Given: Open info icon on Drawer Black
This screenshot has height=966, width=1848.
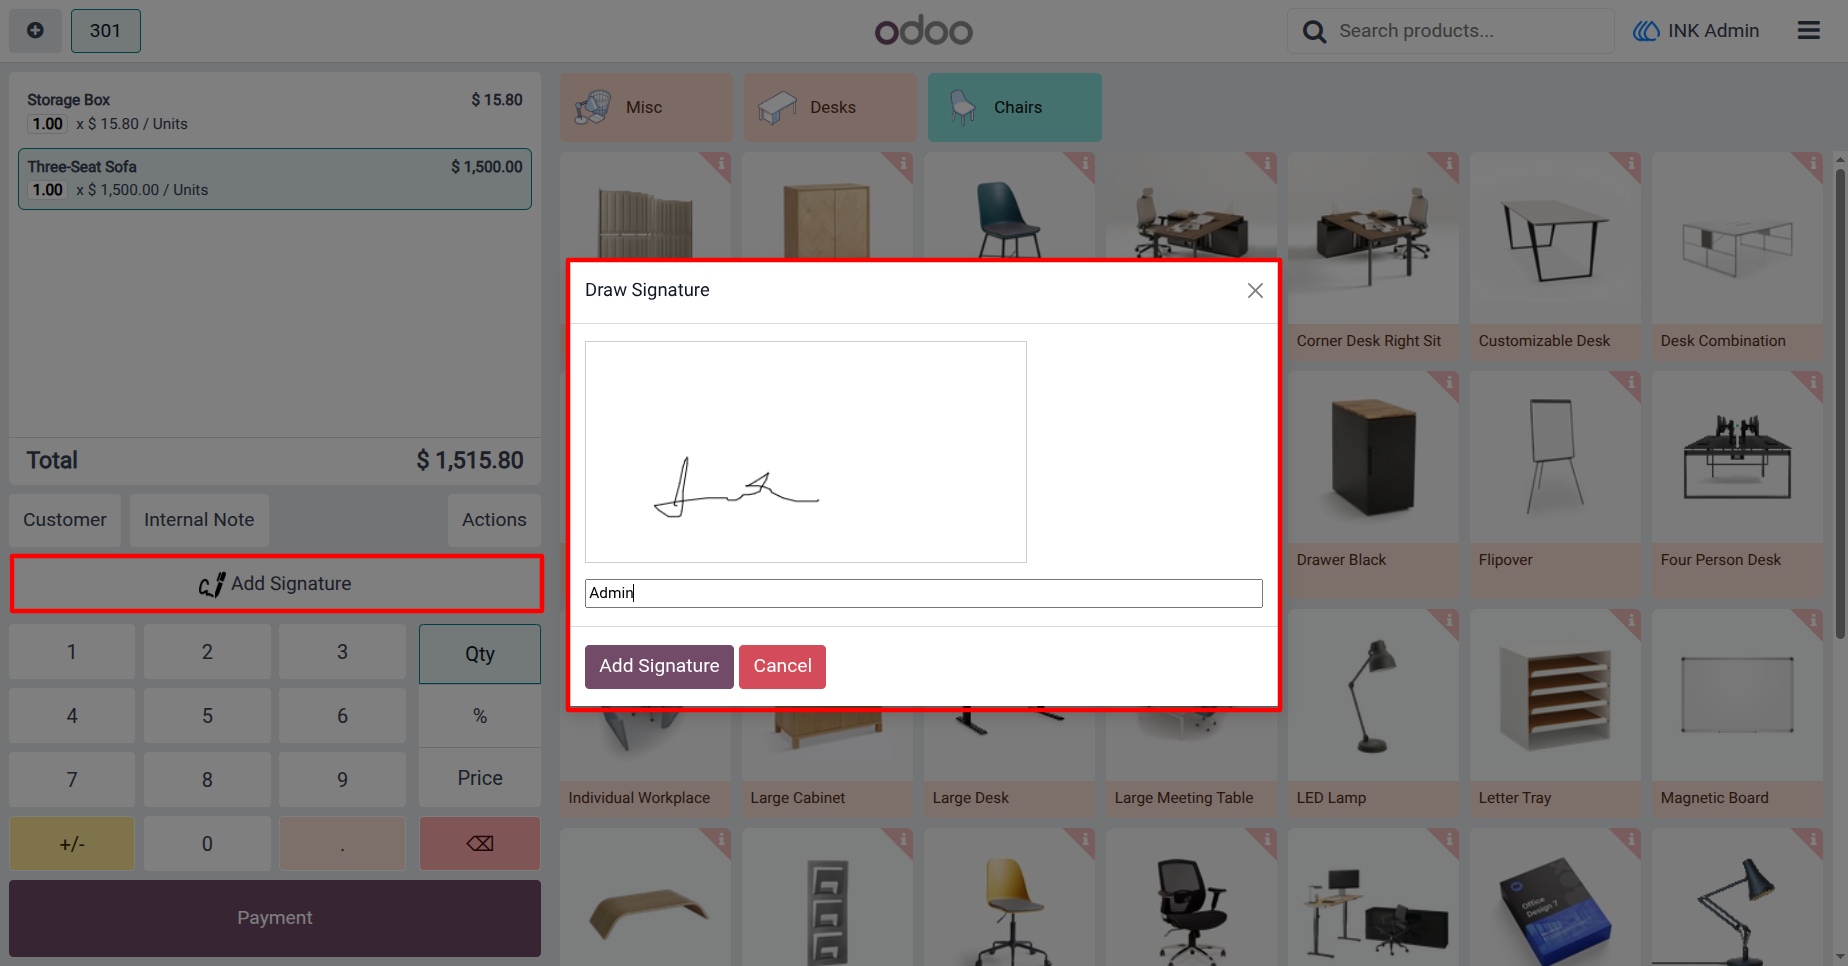Looking at the screenshot, I should coord(1447,382).
